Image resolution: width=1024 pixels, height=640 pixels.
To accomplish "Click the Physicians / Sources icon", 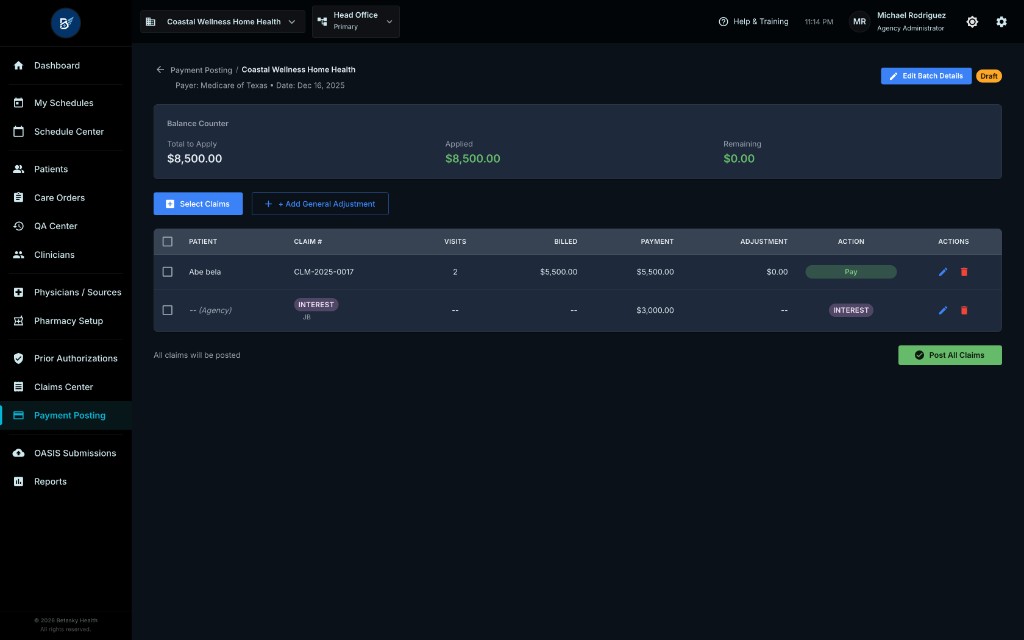I will pos(18,292).
